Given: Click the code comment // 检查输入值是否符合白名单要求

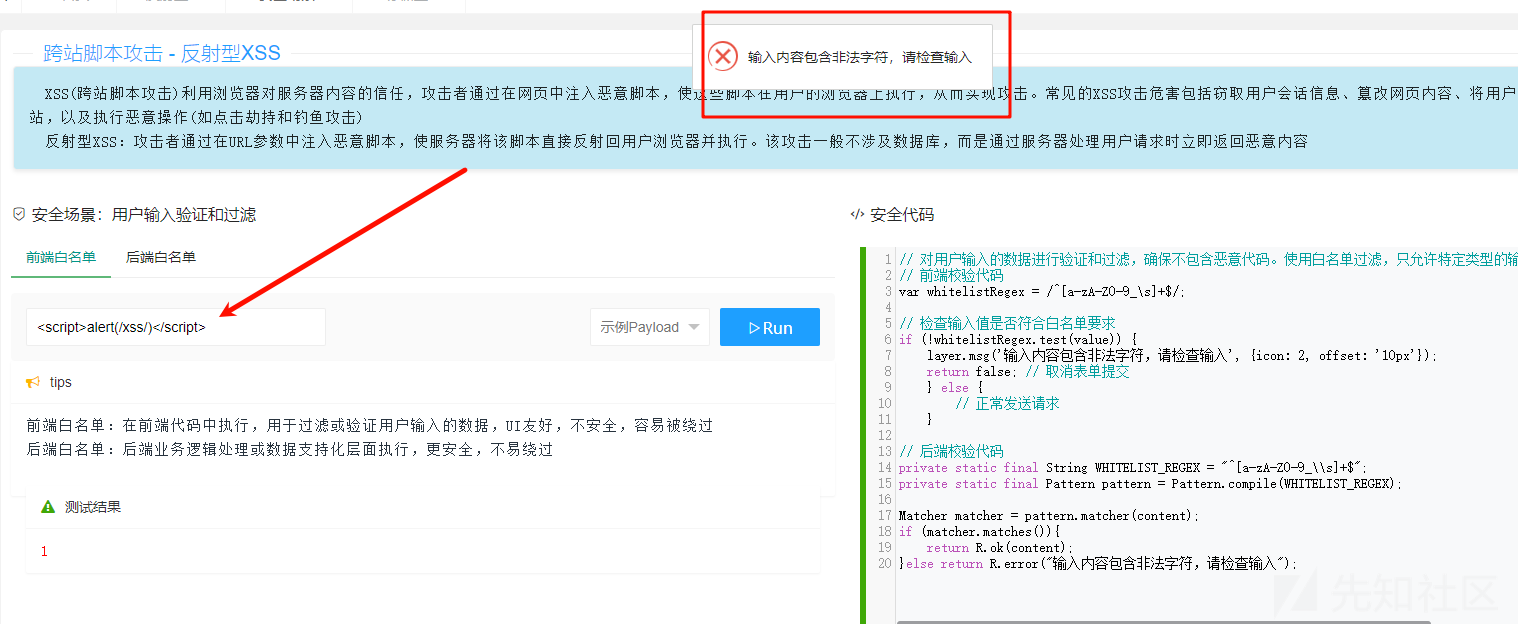Looking at the screenshot, I should click(1007, 323).
